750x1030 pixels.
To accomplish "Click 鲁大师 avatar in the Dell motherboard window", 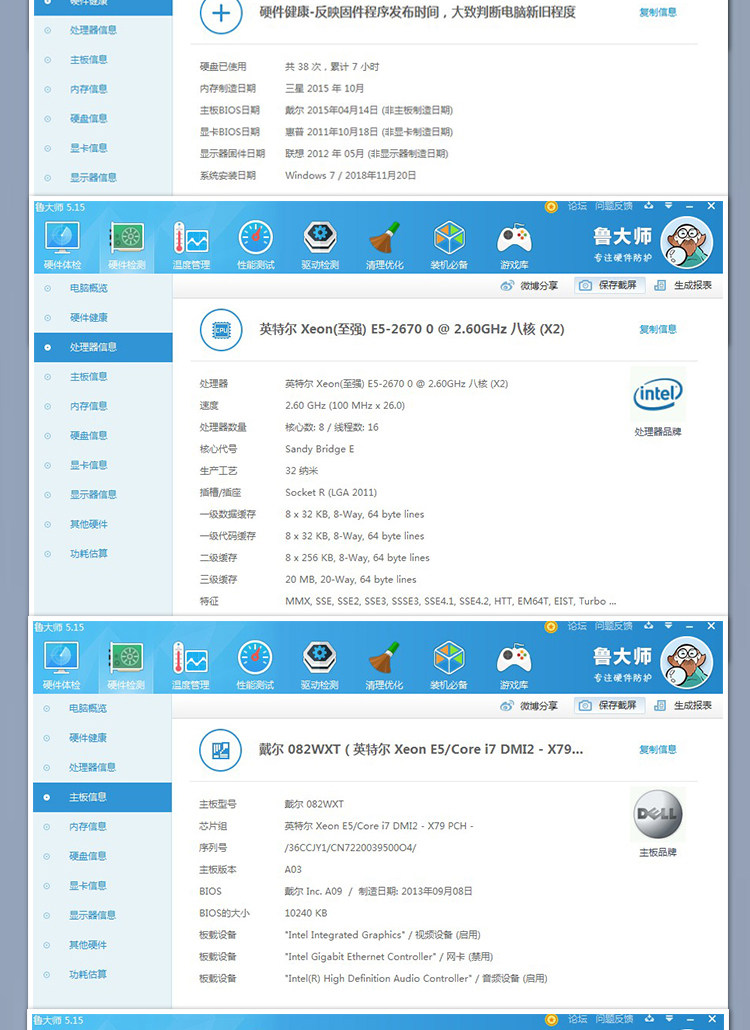I will (x=686, y=663).
